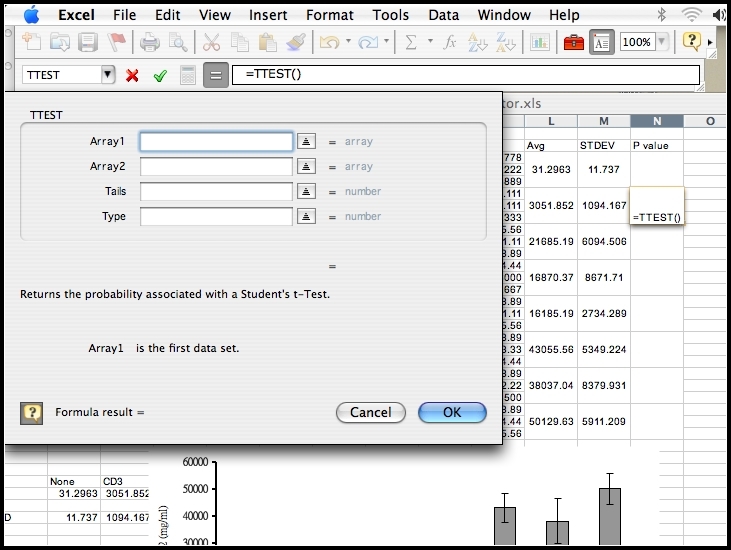This screenshot has height=550, width=731.
Task: Click the red X cancel formula icon
Action: 132,75
